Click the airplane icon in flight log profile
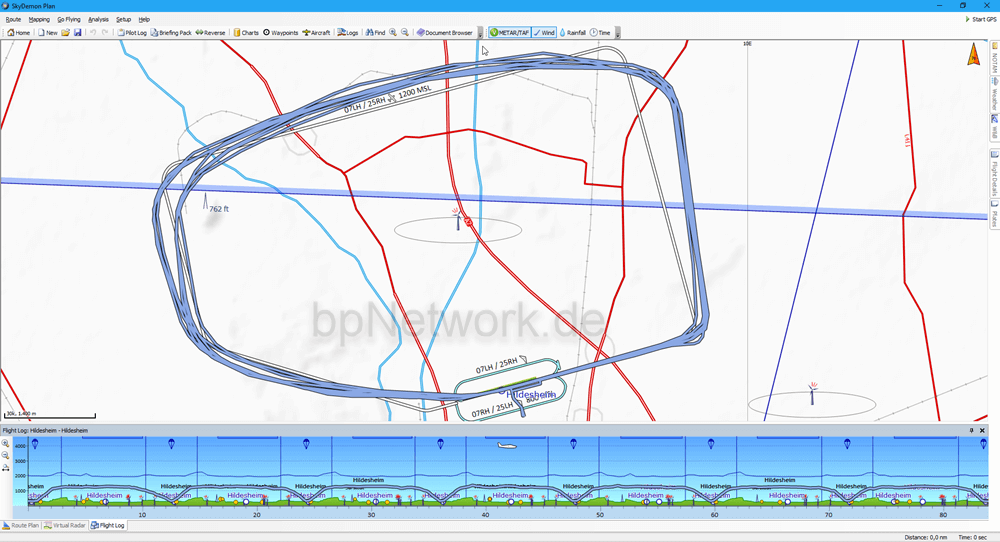The image size is (1000, 542). click(507, 445)
